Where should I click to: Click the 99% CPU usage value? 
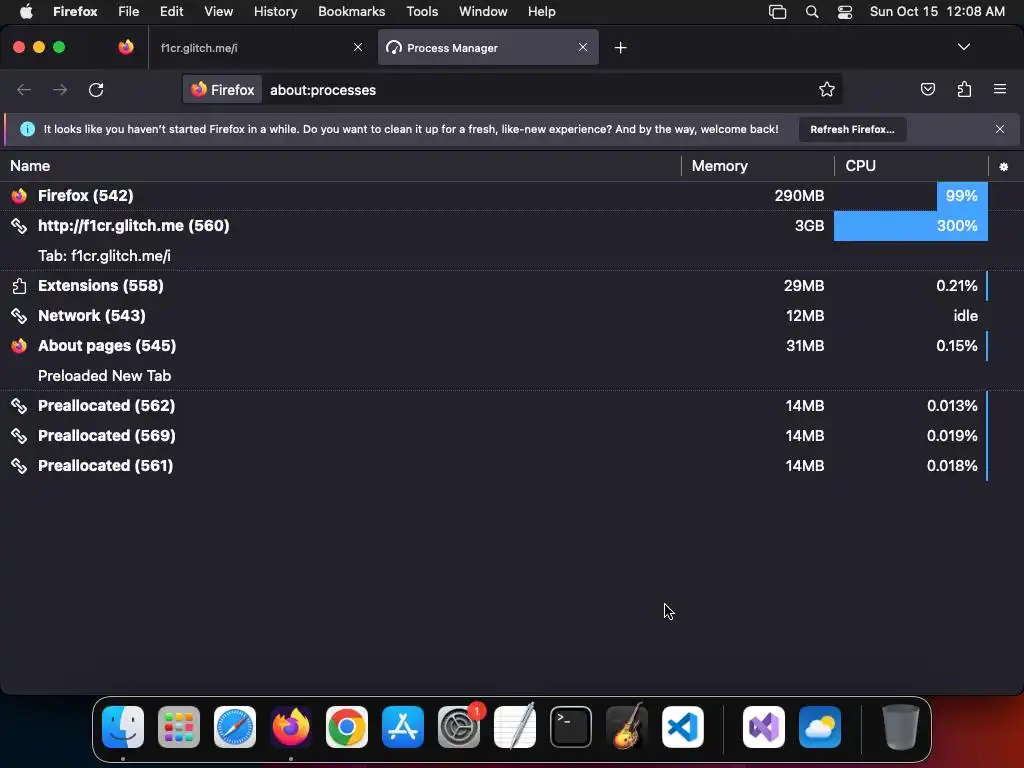961,196
